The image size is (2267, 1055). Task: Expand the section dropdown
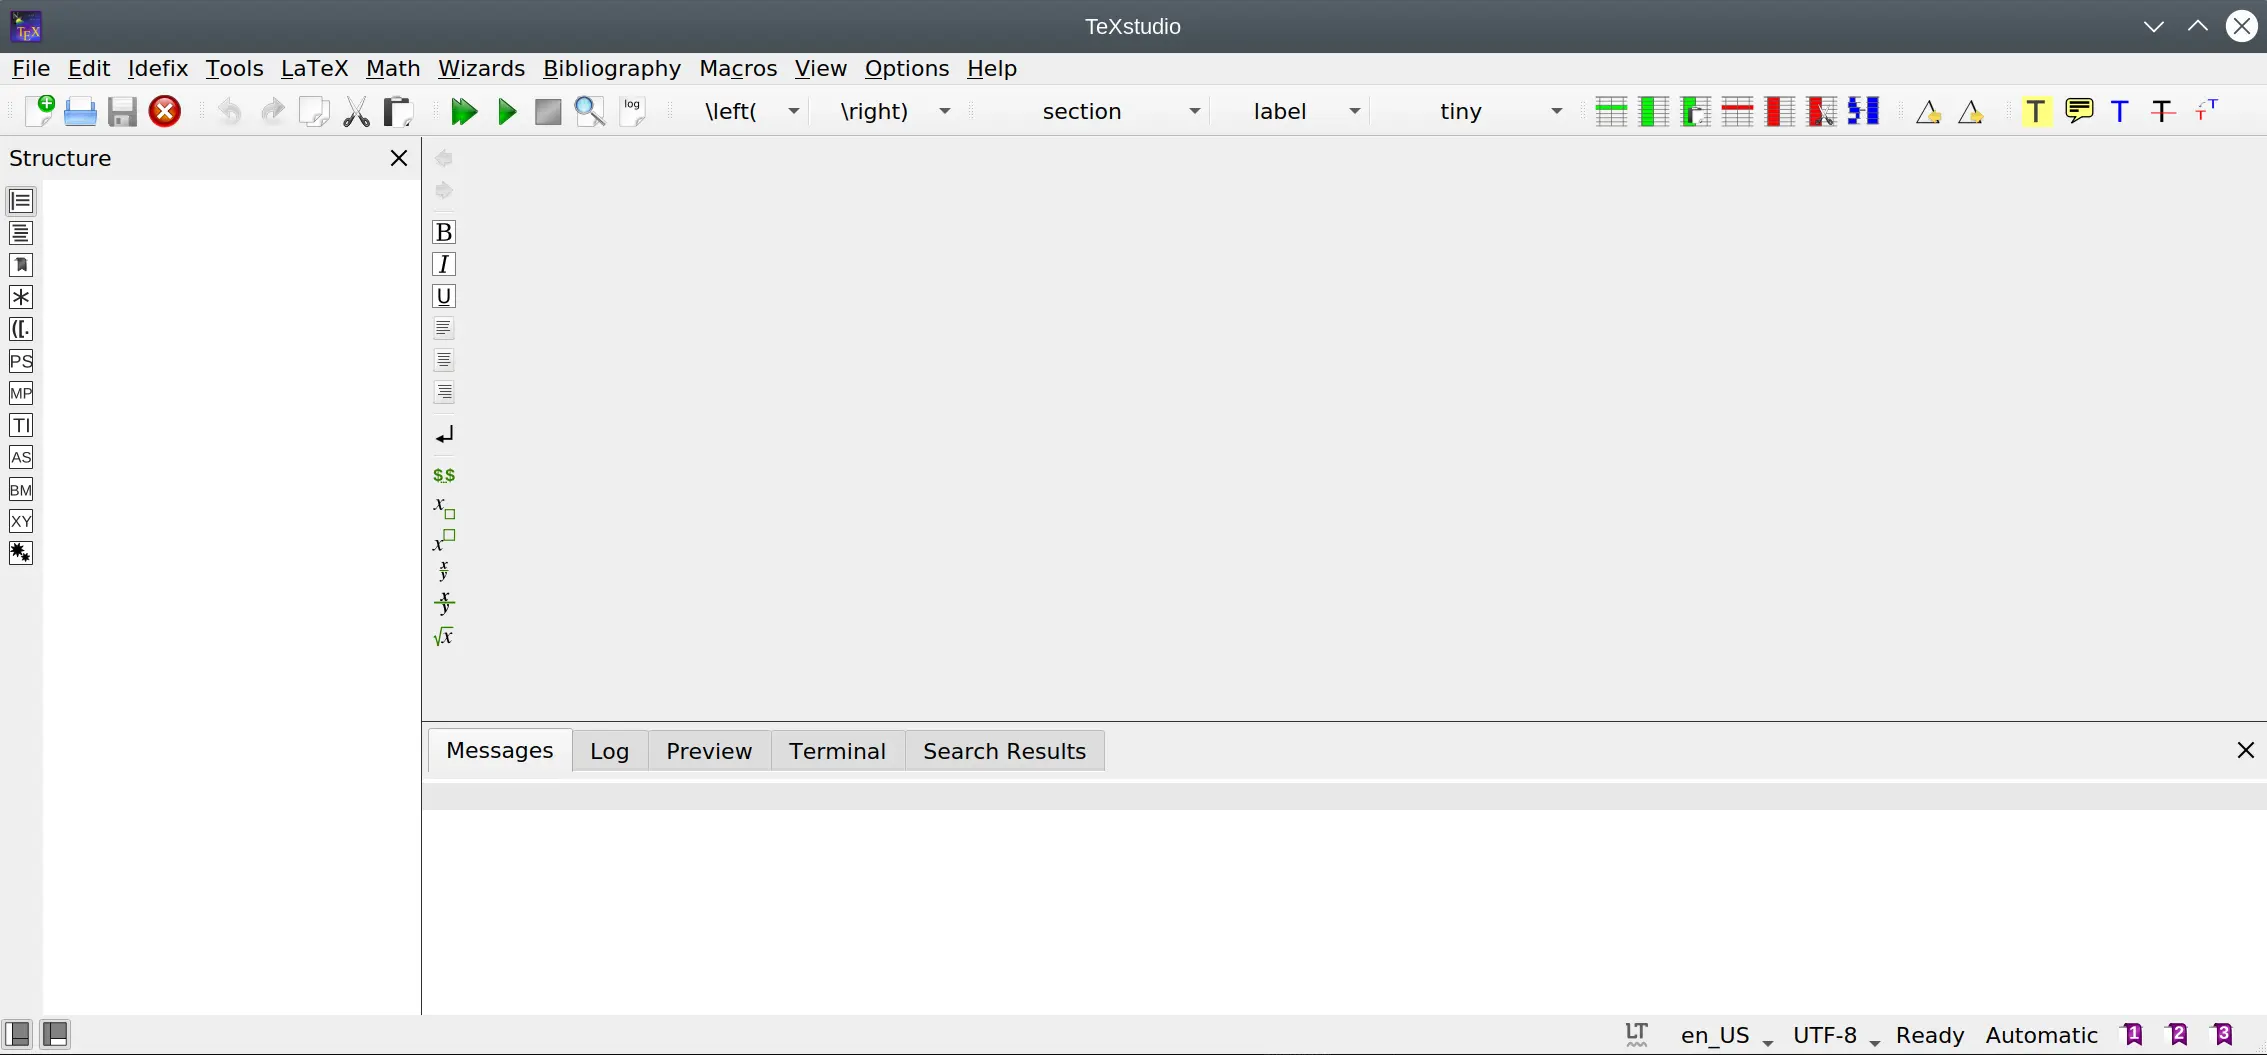[x=1194, y=111]
